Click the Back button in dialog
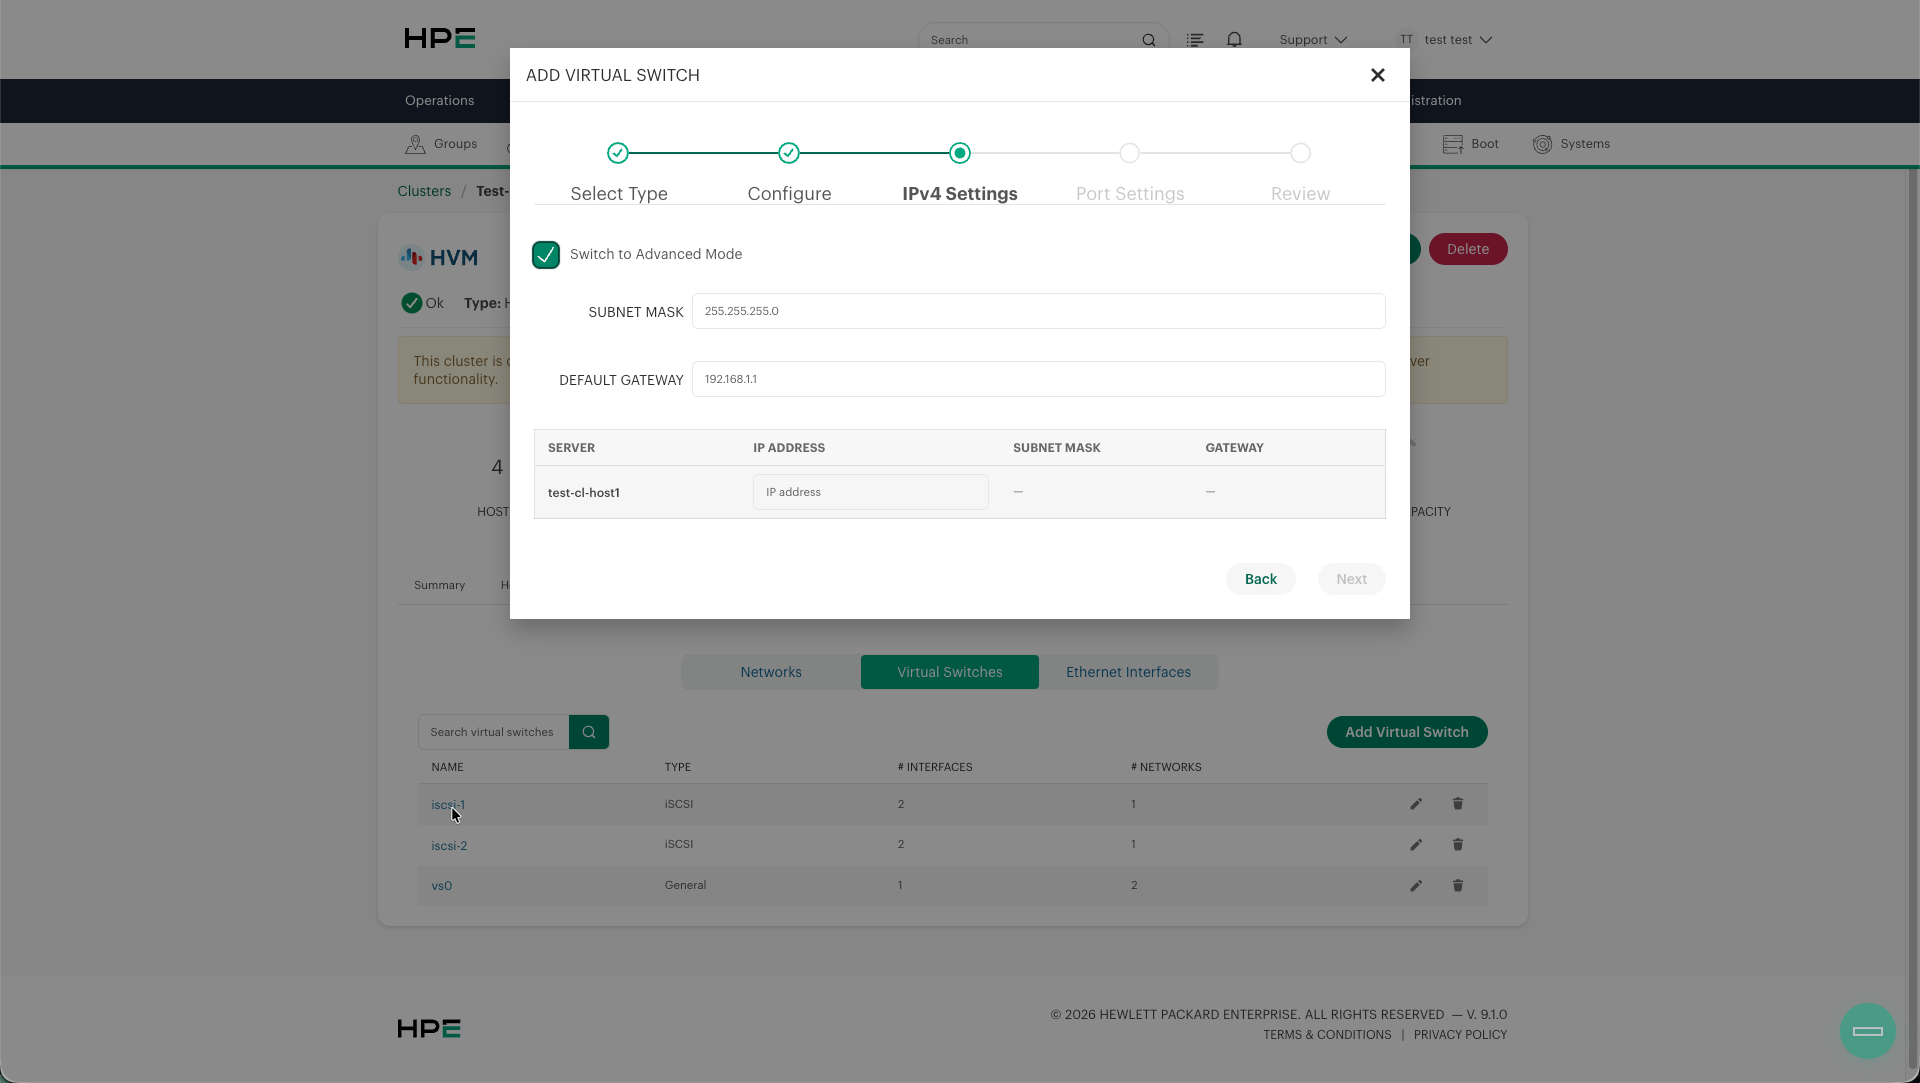 tap(1261, 579)
